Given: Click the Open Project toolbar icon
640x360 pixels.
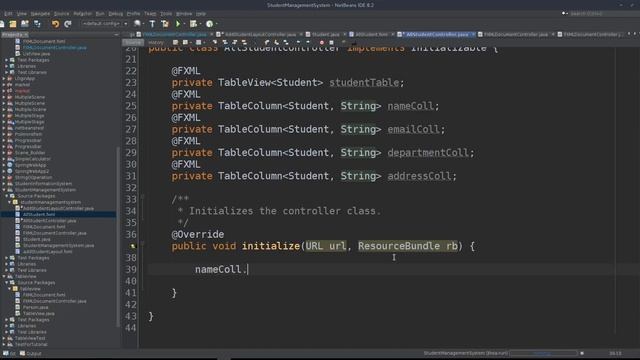Looking at the screenshot, I should coord(25,24).
